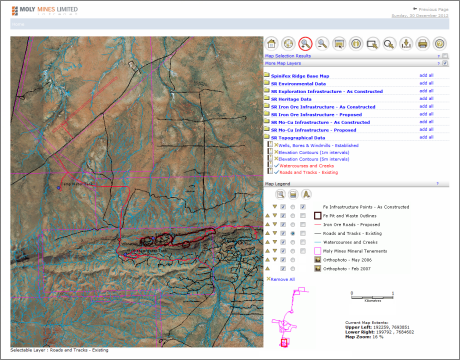This screenshot has height=360, width=460.
Task: Click the legend save icon
Action: point(293,194)
